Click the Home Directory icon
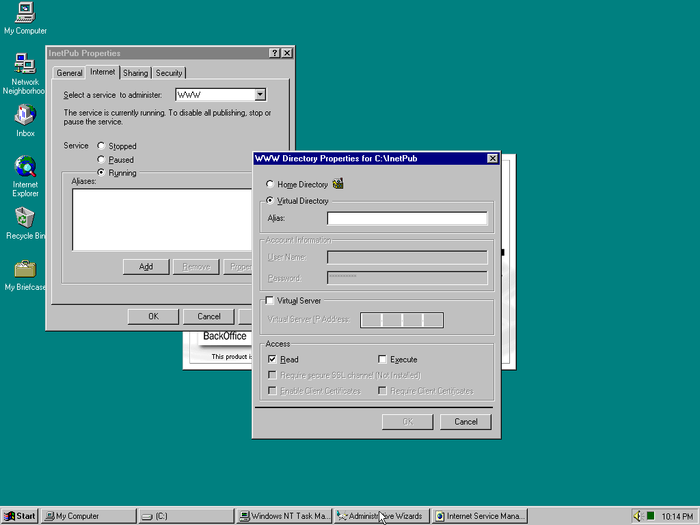 click(338, 184)
